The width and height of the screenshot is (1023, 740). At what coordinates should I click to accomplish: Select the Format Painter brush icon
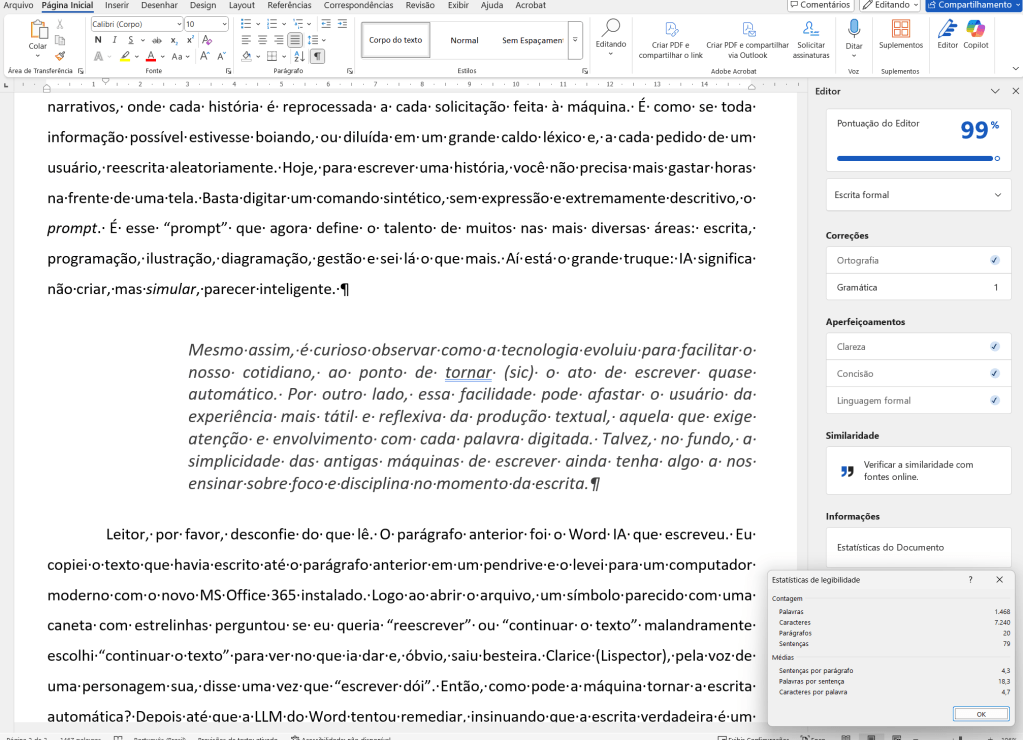(x=61, y=56)
